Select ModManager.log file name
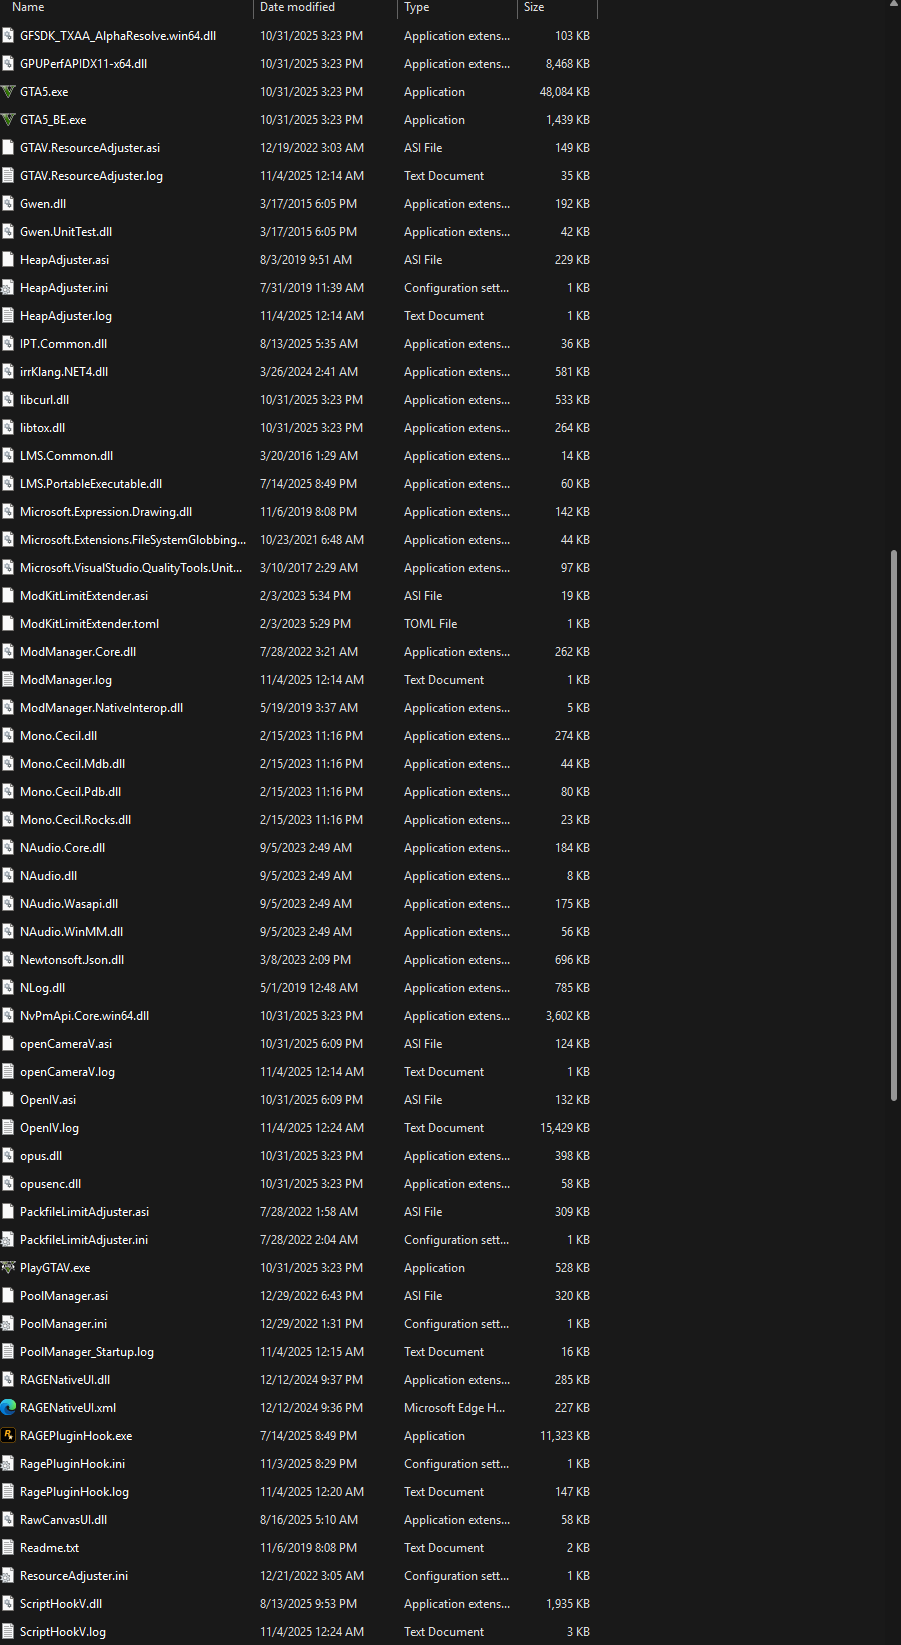 66,680
